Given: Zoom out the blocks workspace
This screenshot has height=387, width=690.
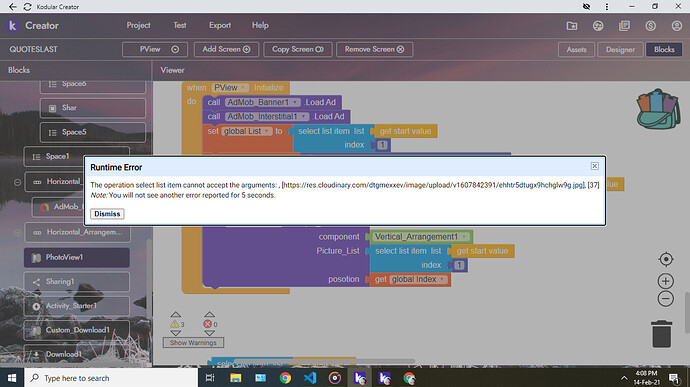Looking at the screenshot, I should (x=666, y=299).
